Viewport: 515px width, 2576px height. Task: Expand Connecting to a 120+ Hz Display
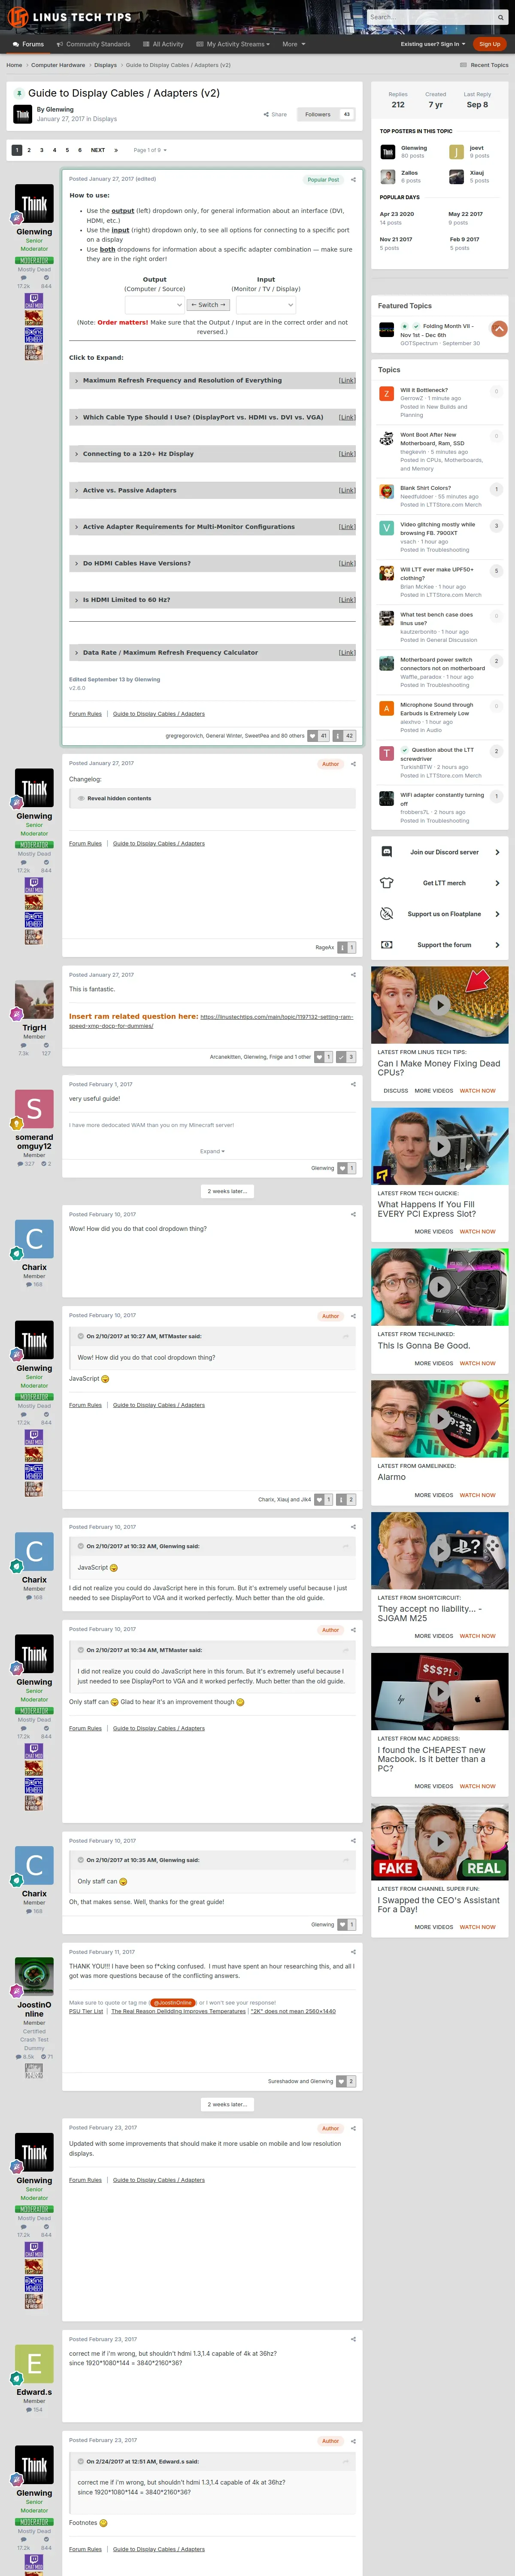(212, 454)
